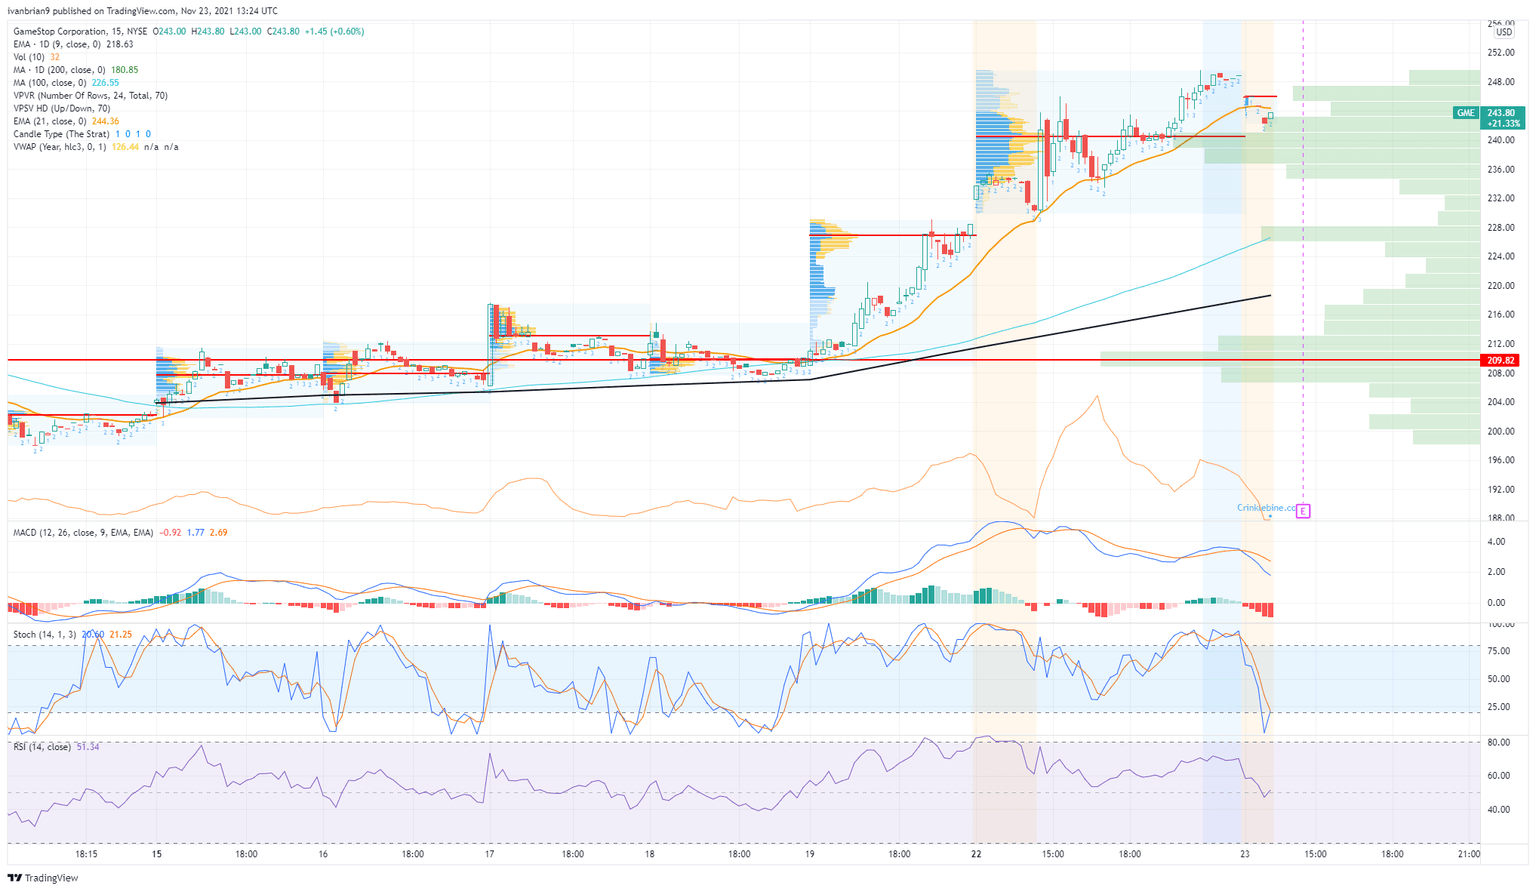Click the TradingView logo at the bottom
This screenshot has height=891, width=1536.
[x=42, y=878]
